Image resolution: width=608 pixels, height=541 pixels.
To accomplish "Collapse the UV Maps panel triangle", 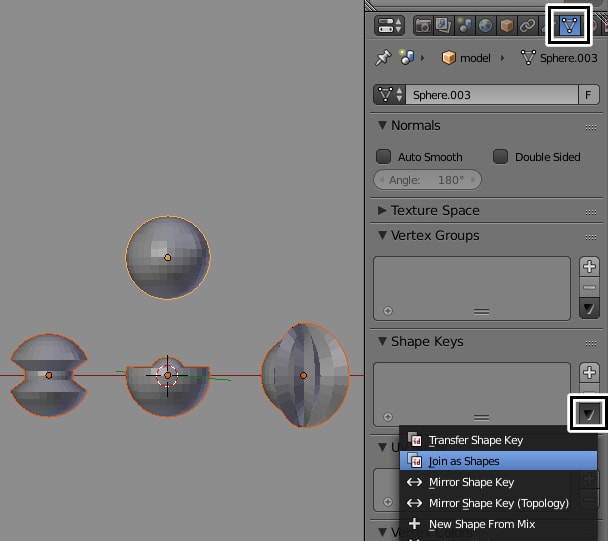I will point(382,447).
